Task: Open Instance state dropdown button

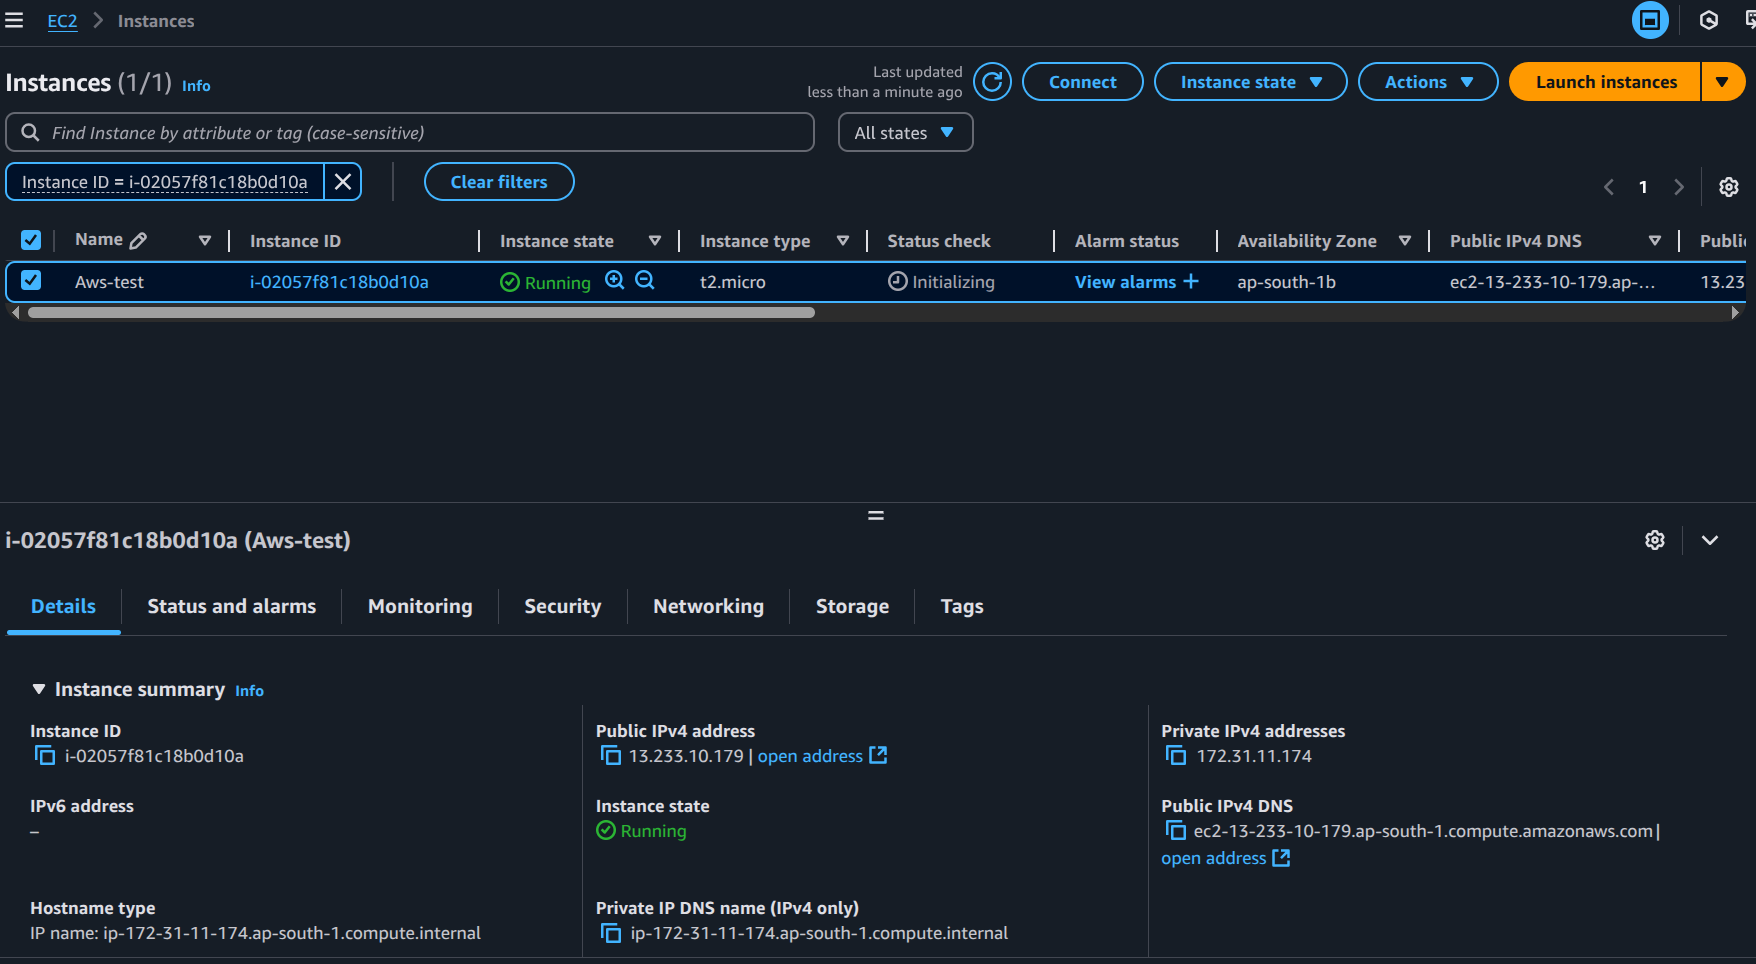Action: [1250, 82]
